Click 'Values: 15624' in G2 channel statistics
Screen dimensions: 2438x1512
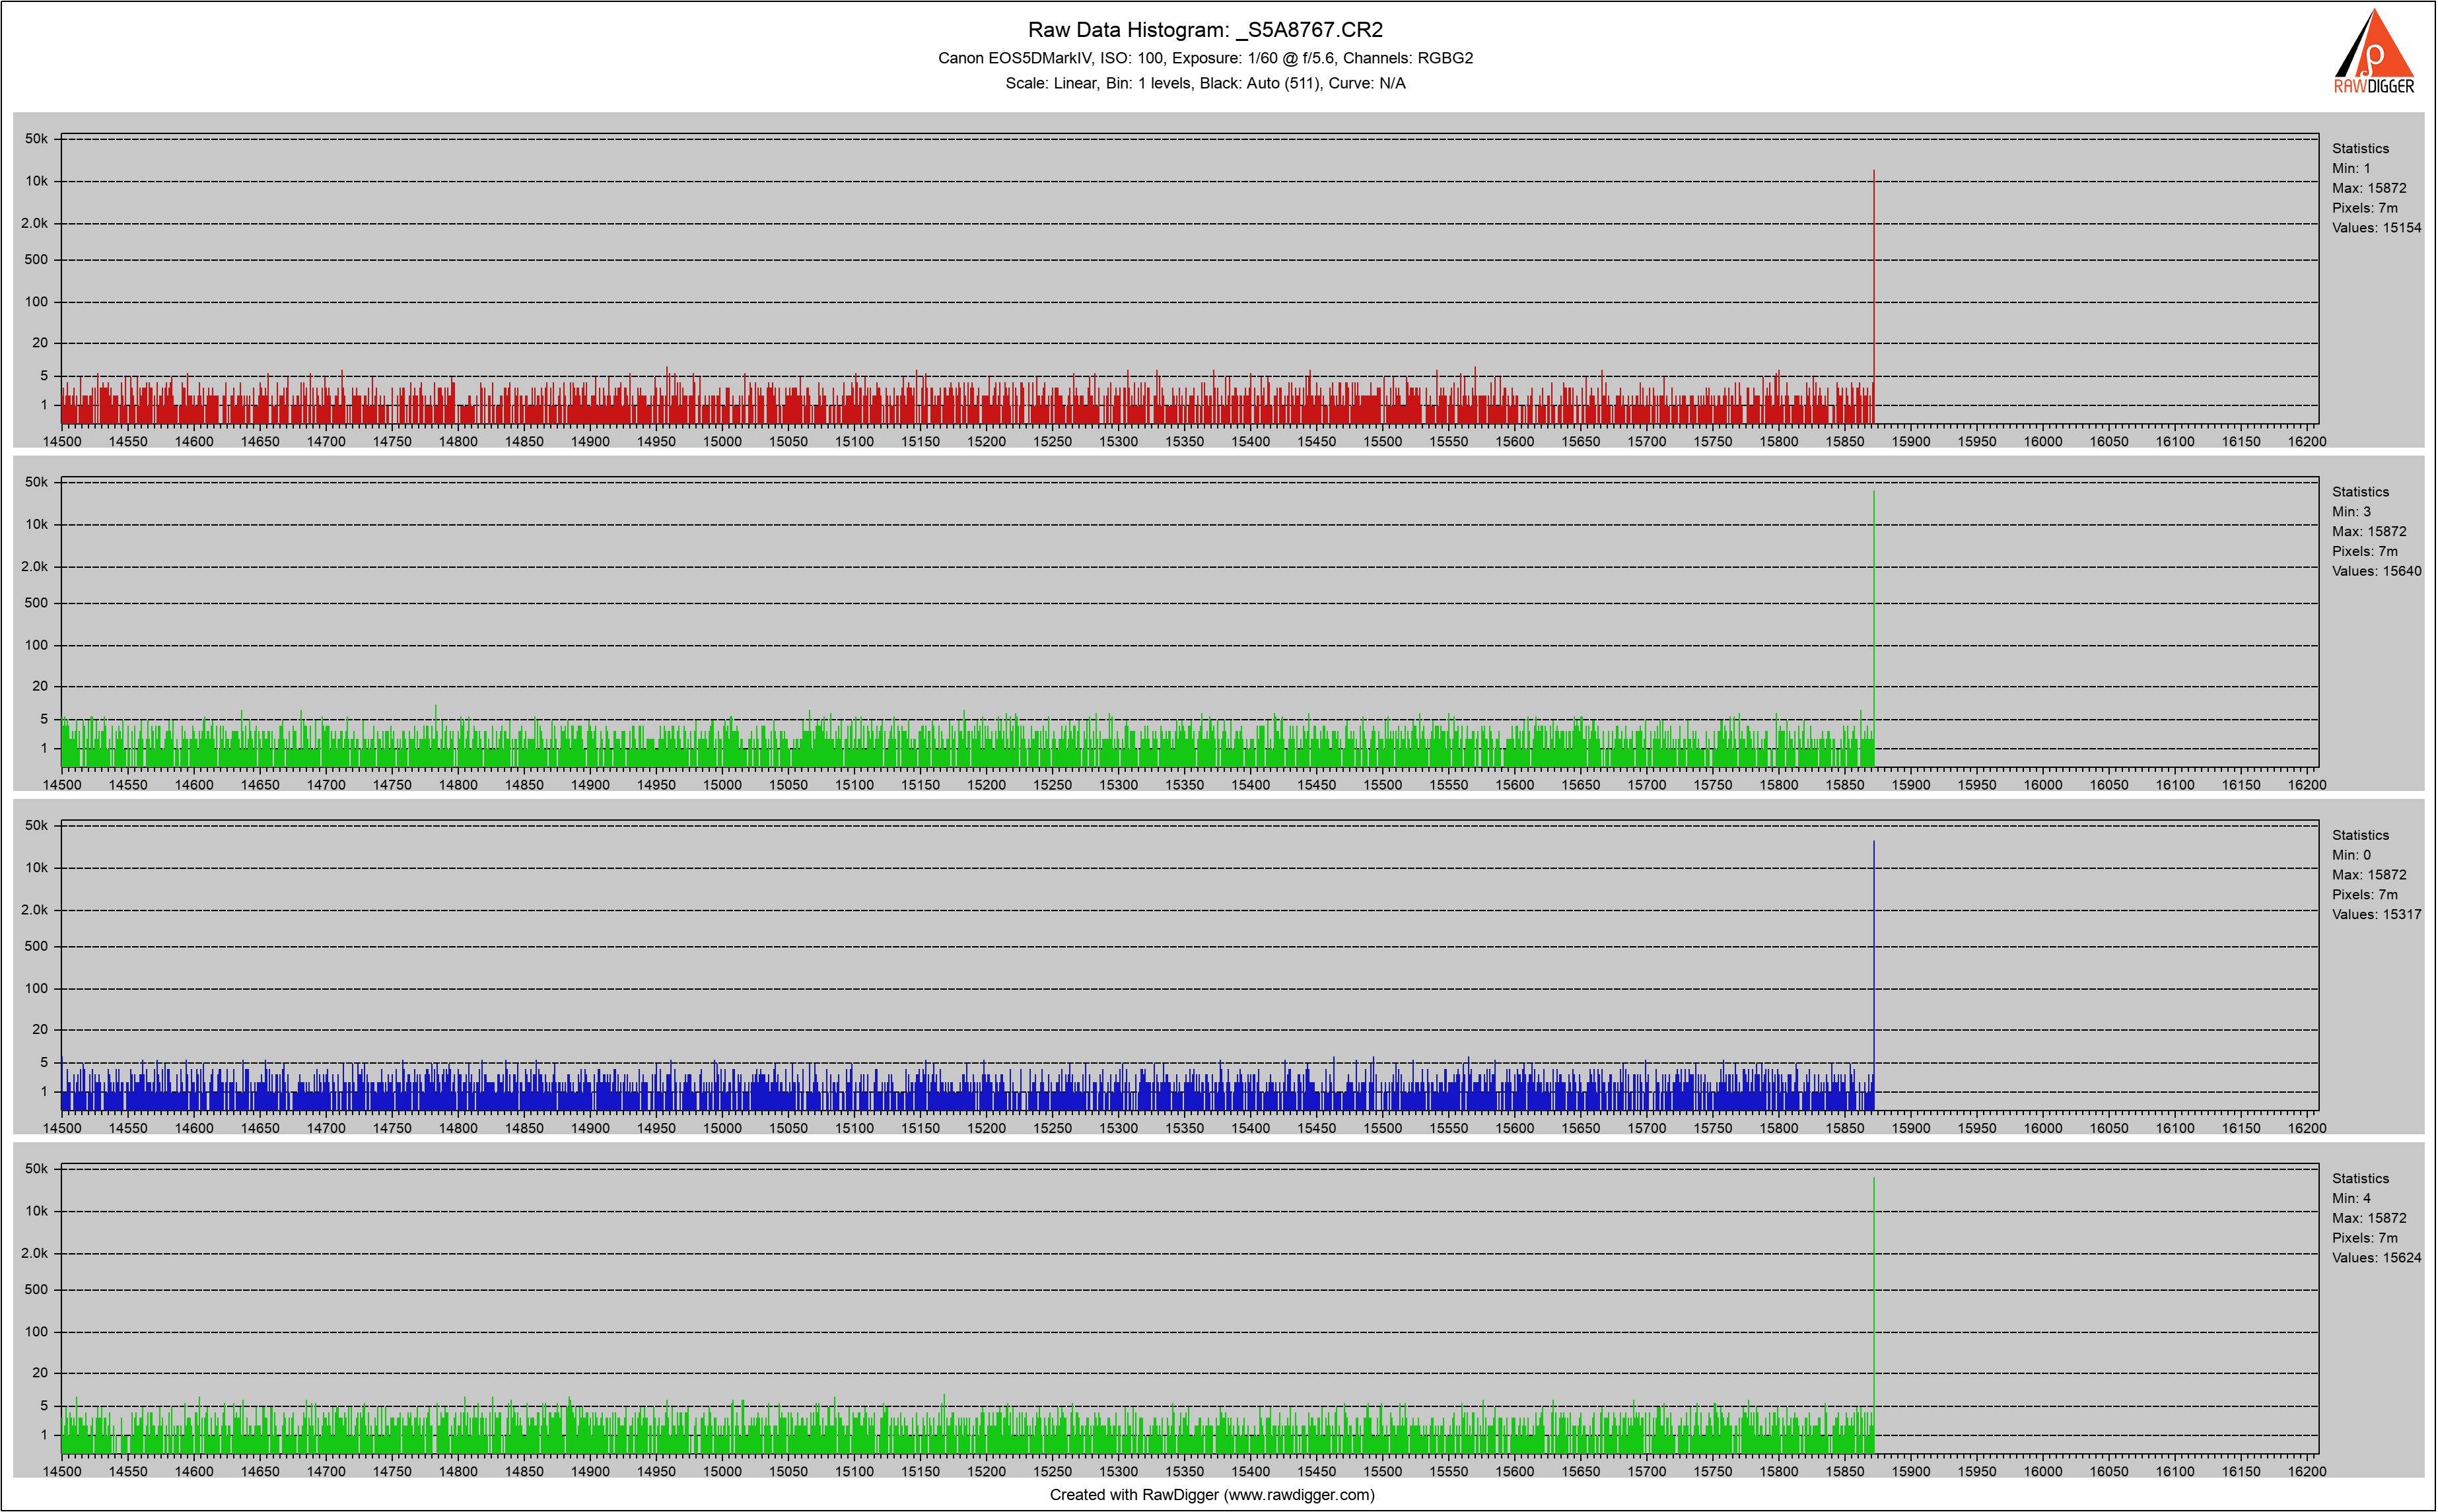click(x=2376, y=1258)
